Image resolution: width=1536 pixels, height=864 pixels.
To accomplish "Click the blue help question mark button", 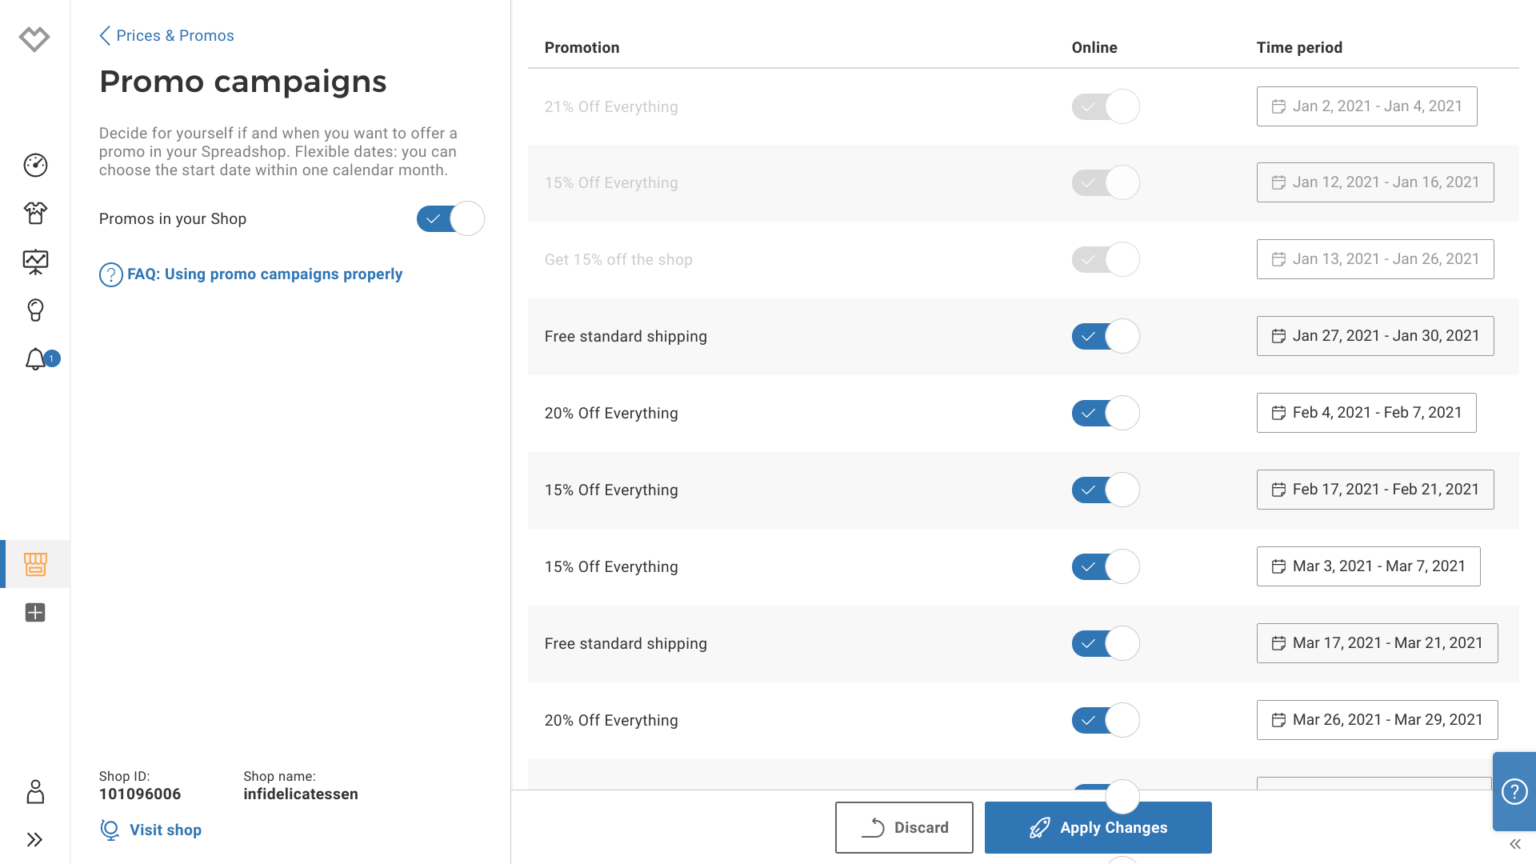I will click(x=1516, y=791).
